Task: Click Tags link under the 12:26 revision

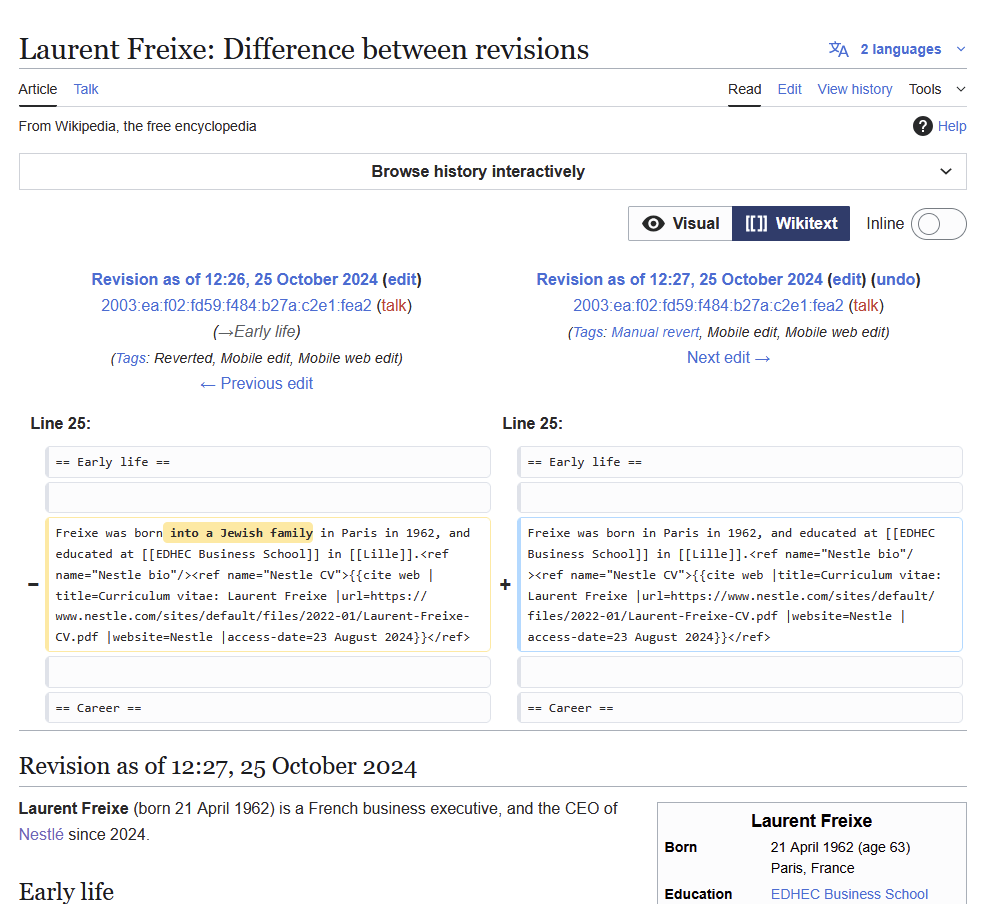Action: click(x=130, y=358)
